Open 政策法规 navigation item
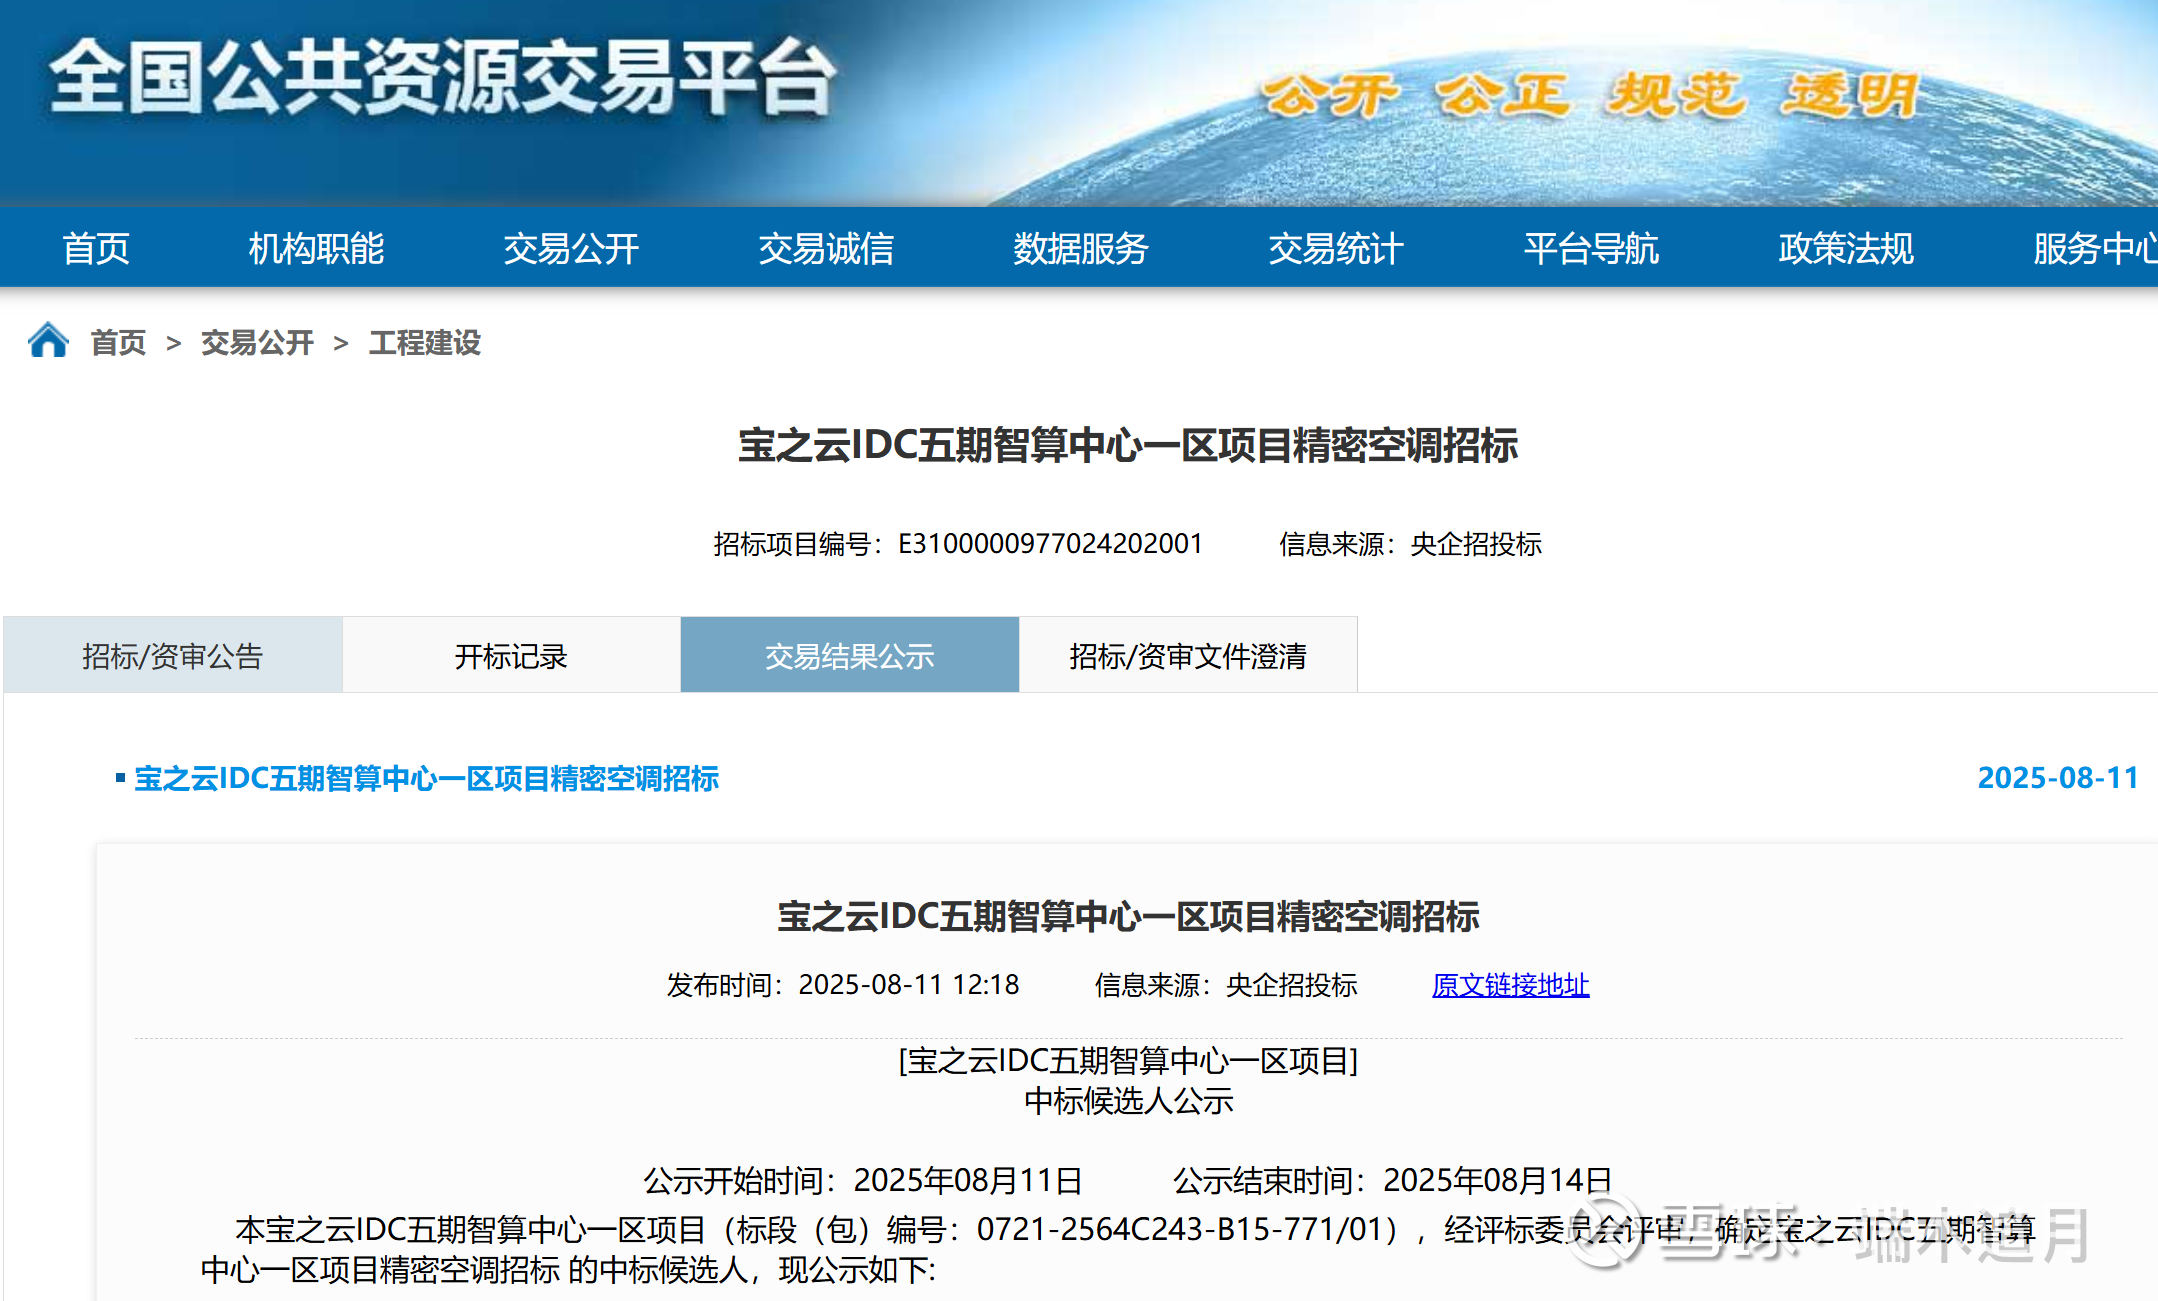Screen dimensions: 2158x1301 pyautogui.click(x=1846, y=248)
